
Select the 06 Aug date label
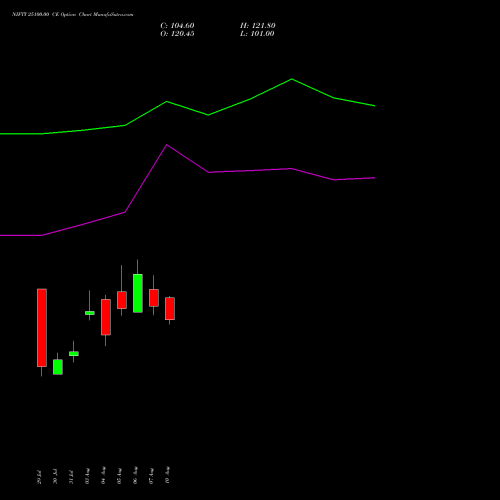pos(135,475)
